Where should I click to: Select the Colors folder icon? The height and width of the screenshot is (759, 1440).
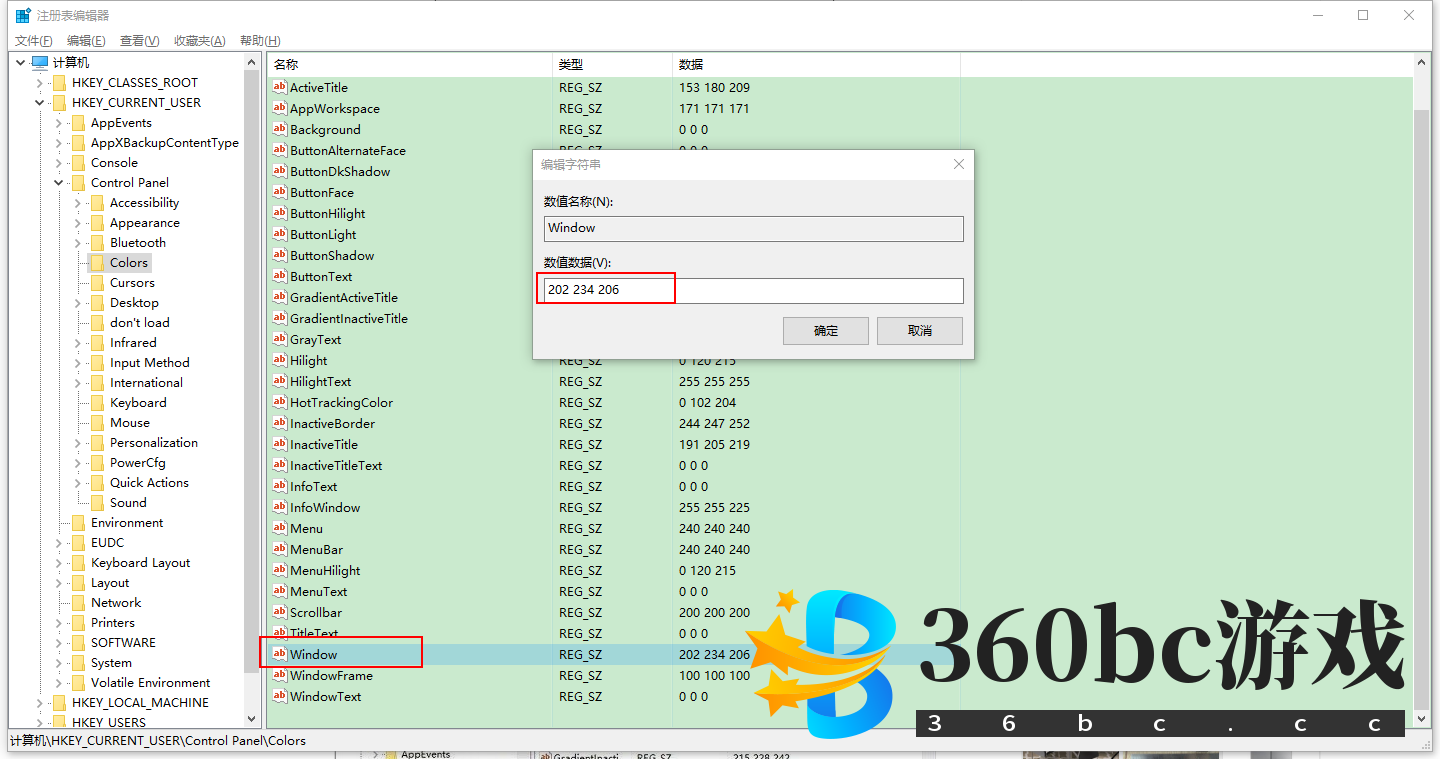(x=97, y=263)
